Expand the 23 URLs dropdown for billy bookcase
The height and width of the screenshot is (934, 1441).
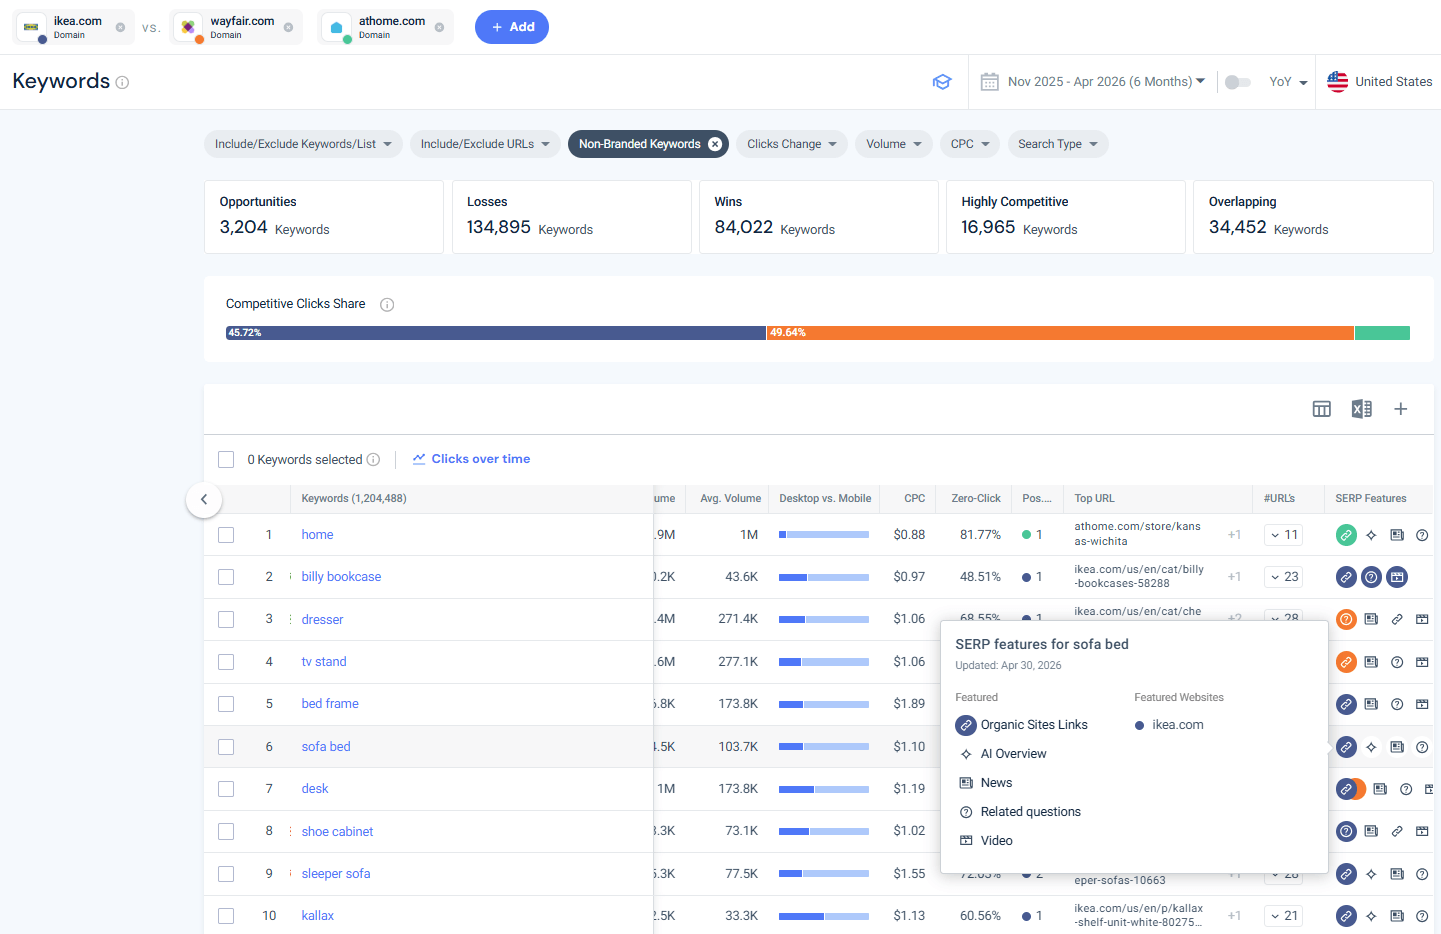1283,577
